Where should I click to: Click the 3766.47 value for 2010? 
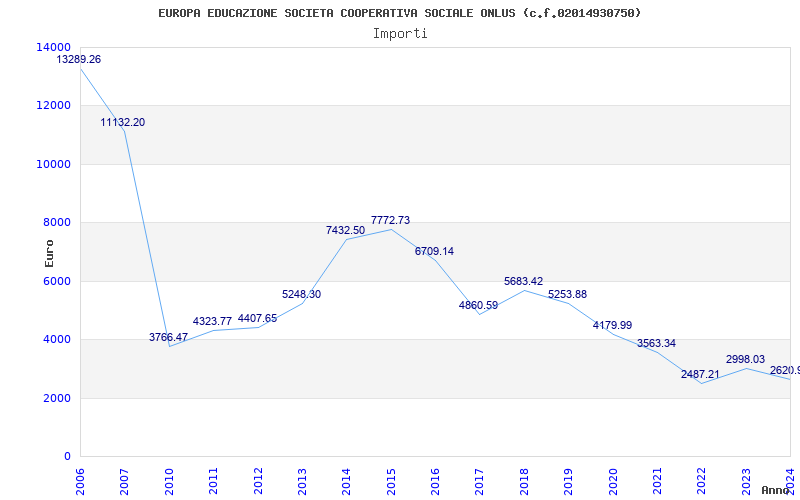(x=168, y=338)
